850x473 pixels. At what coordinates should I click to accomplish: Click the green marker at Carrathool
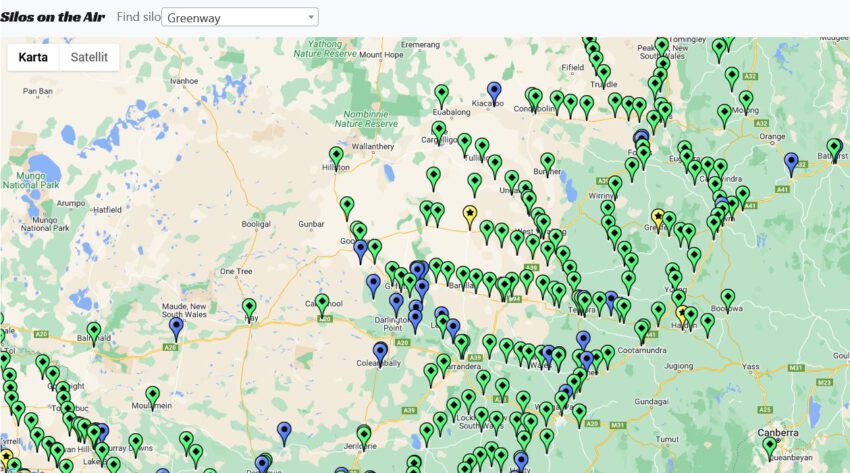click(x=322, y=303)
